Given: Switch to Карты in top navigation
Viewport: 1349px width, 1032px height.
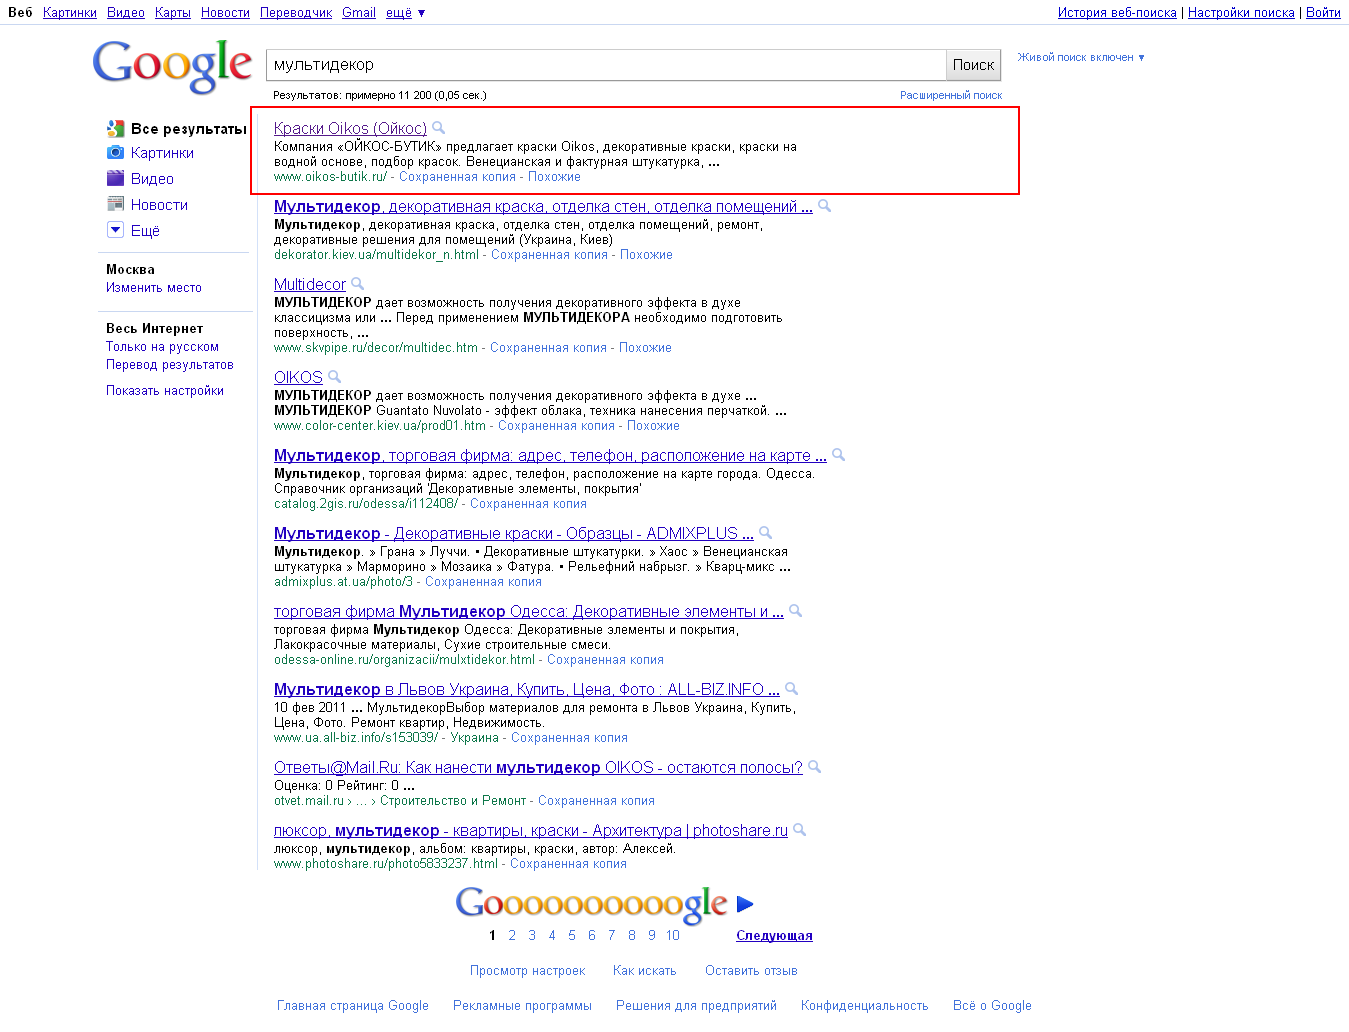Looking at the screenshot, I should pyautogui.click(x=171, y=12).
